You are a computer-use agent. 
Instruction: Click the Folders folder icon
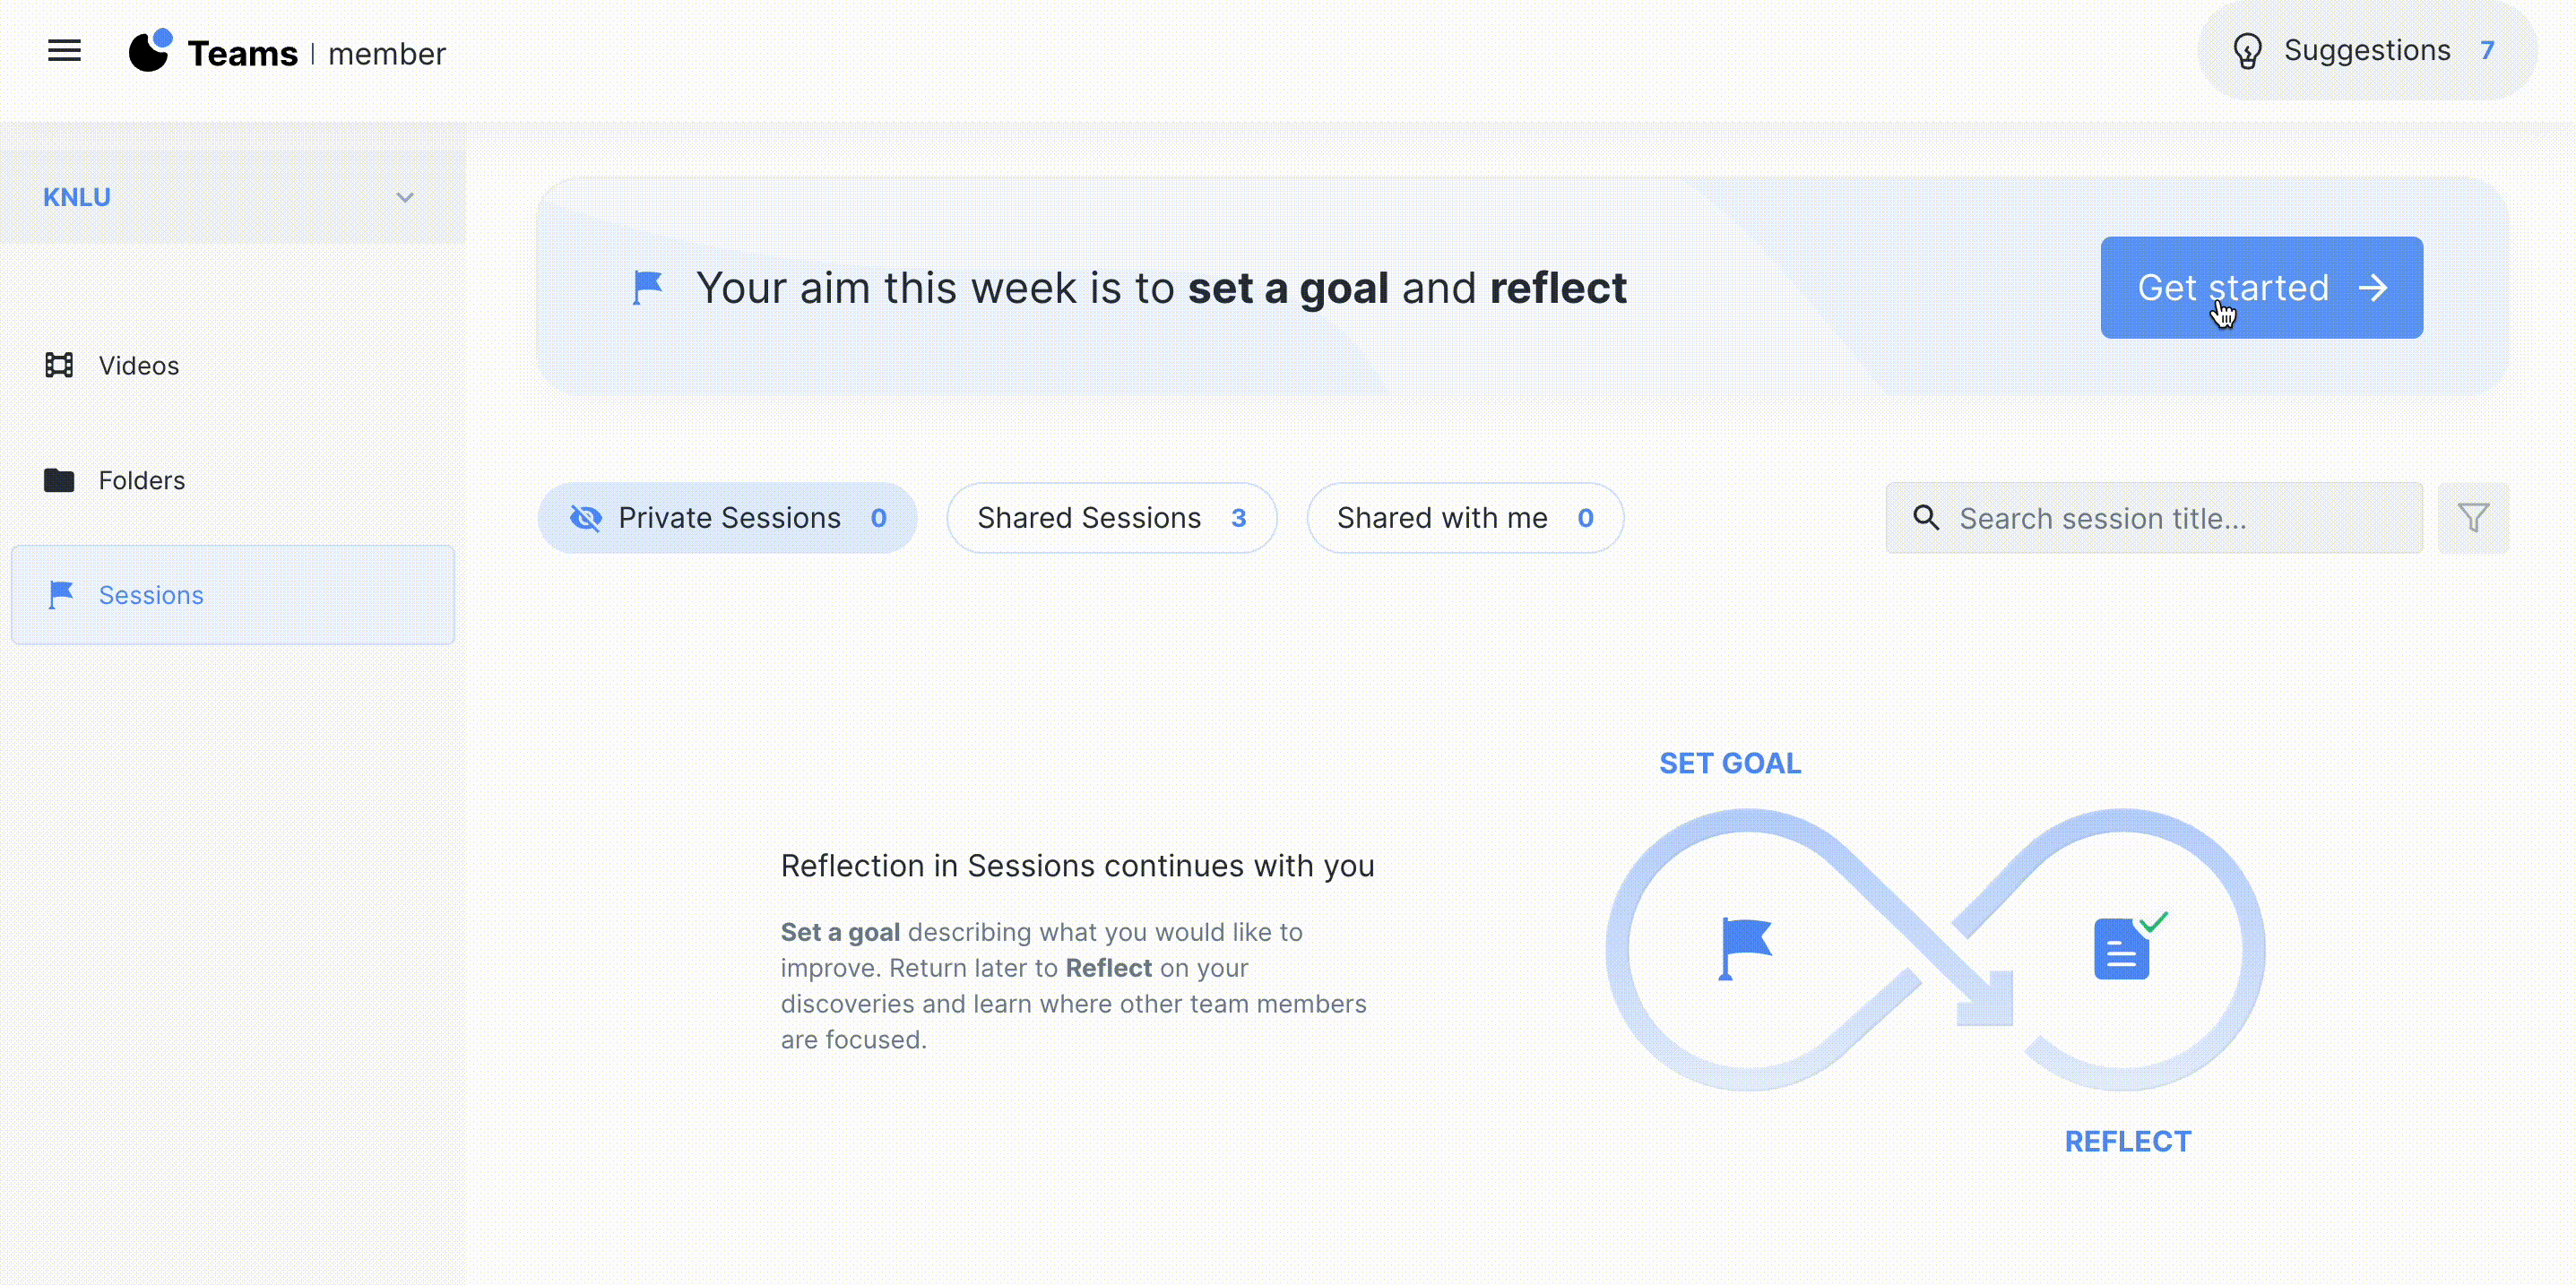tap(59, 481)
